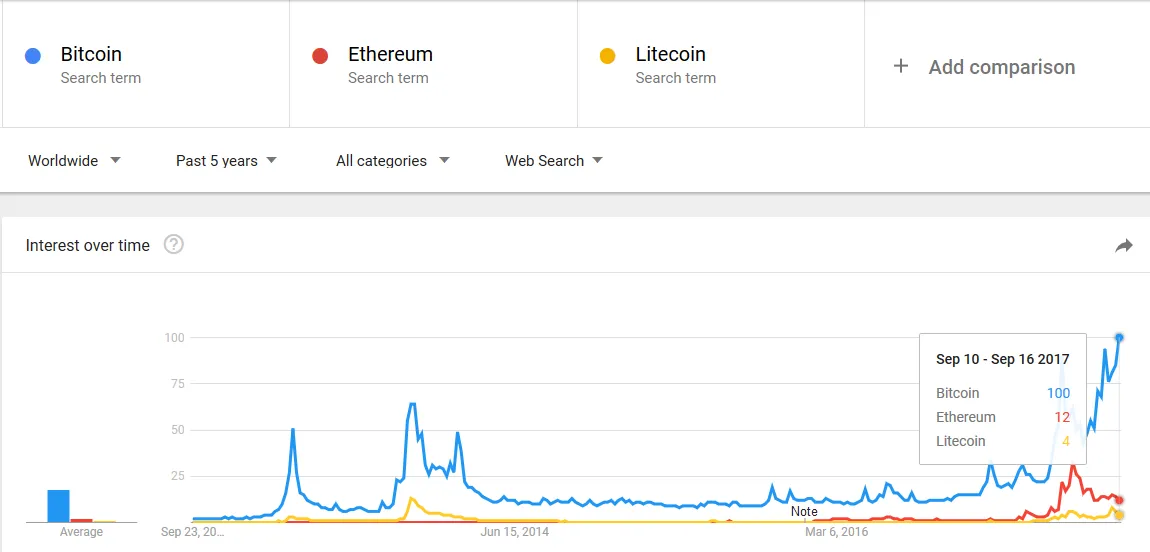The image size is (1150, 552).
Task: Open the Web Search type dropdown
Action: pyautogui.click(x=553, y=161)
